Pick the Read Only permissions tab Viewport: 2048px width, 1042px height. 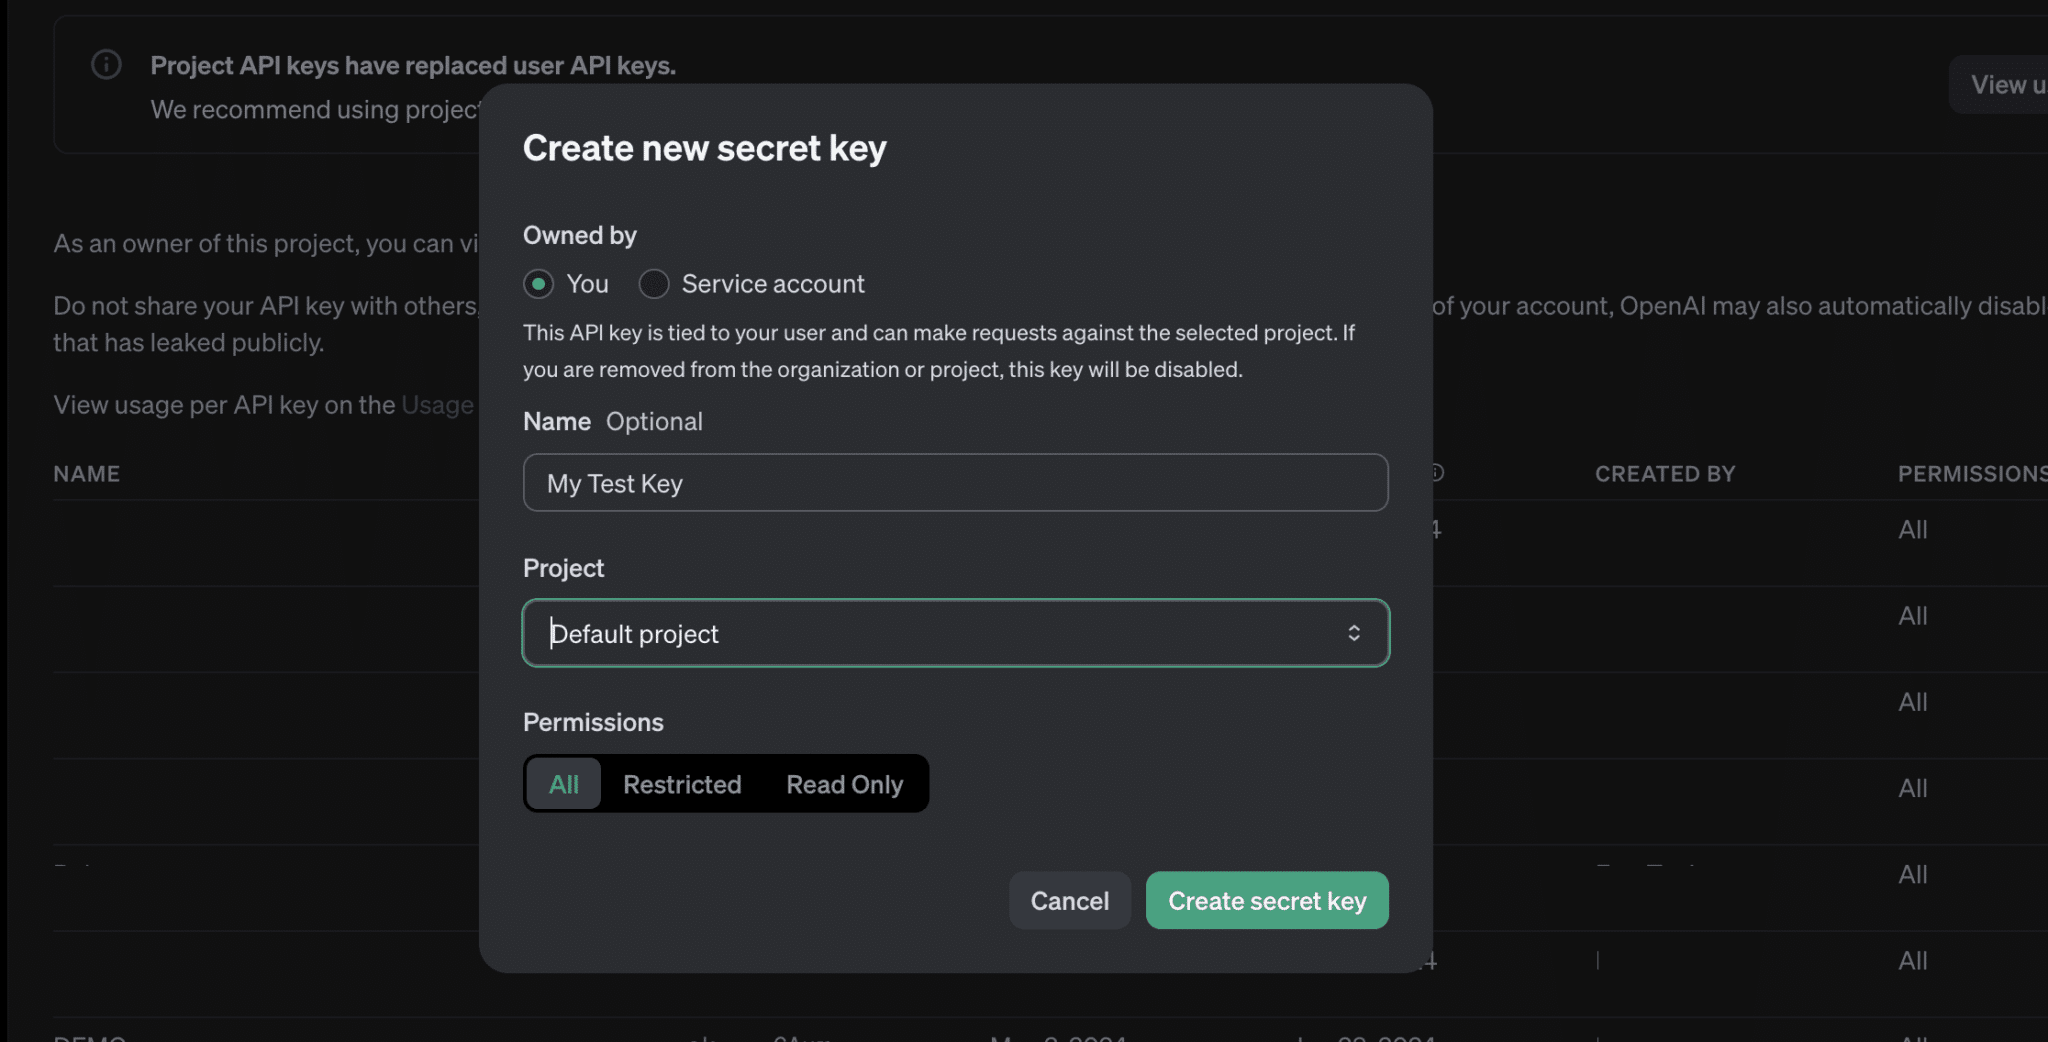(x=844, y=784)
